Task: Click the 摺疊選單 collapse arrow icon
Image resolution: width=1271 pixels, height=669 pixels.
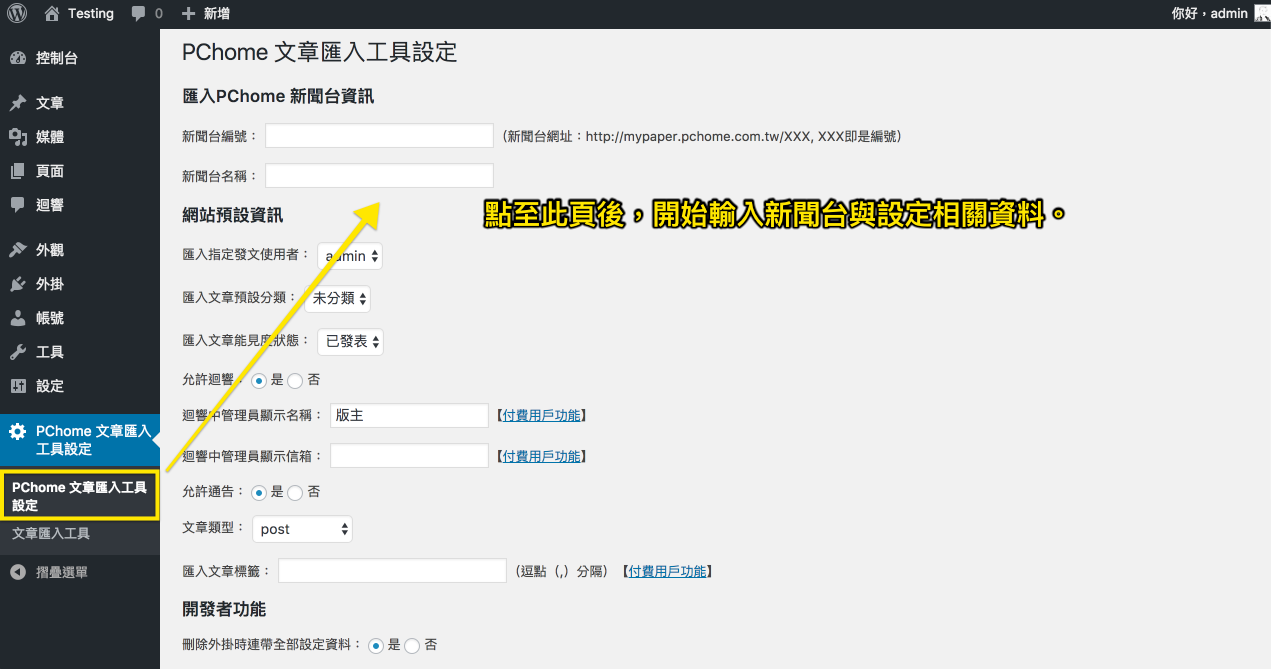Action: pyautogui.click(x=18, y=572)
